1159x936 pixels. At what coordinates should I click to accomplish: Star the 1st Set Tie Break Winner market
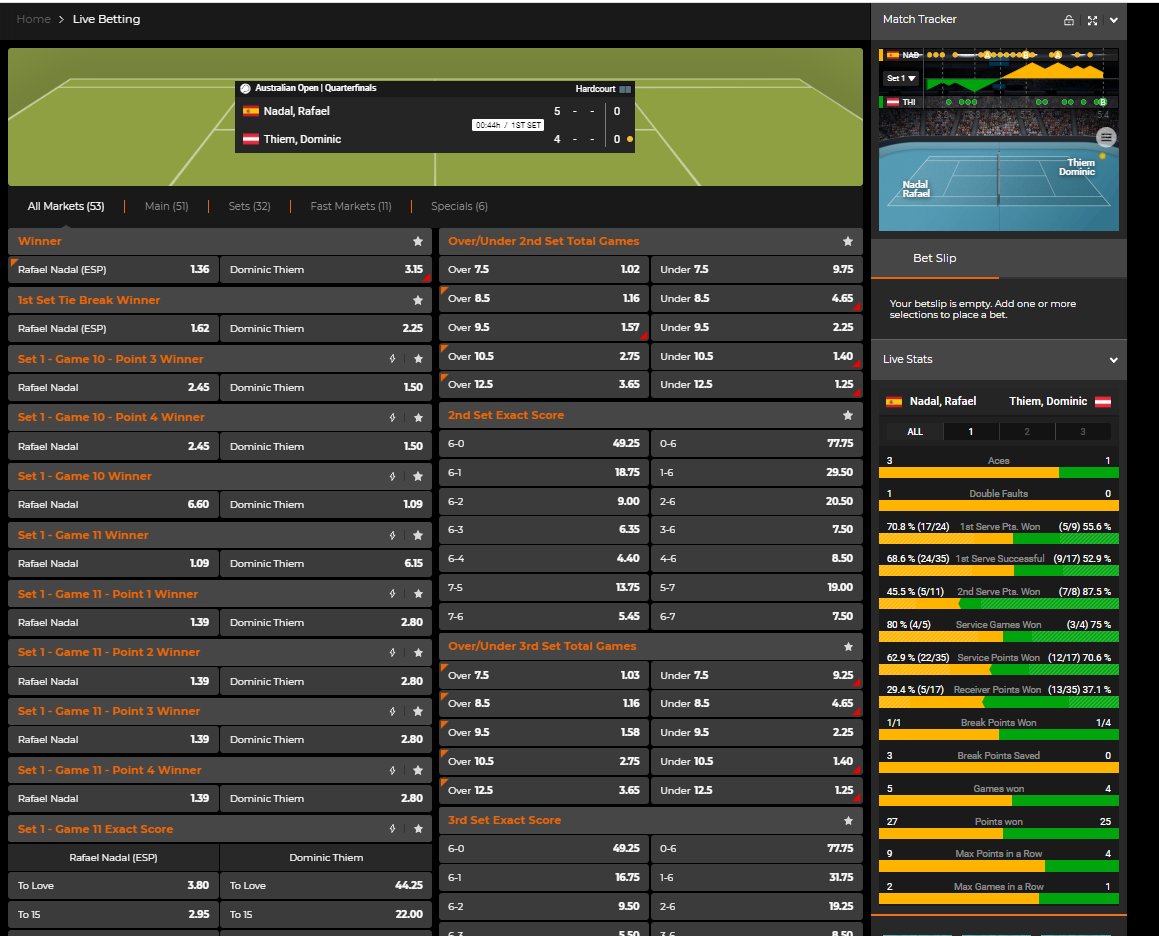(418, 299)
